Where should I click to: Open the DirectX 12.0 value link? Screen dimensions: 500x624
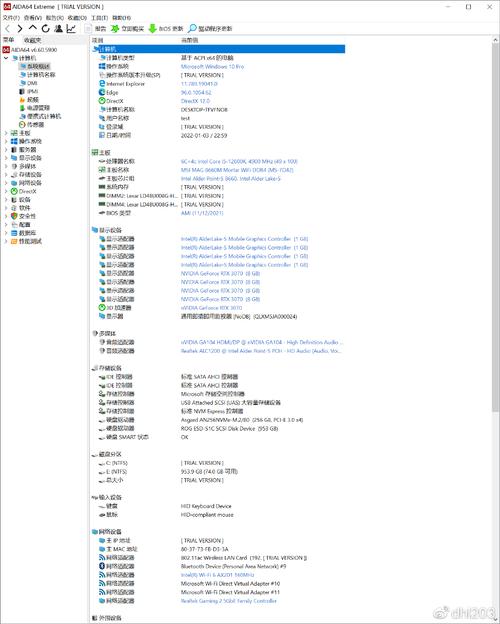[195, 101]
